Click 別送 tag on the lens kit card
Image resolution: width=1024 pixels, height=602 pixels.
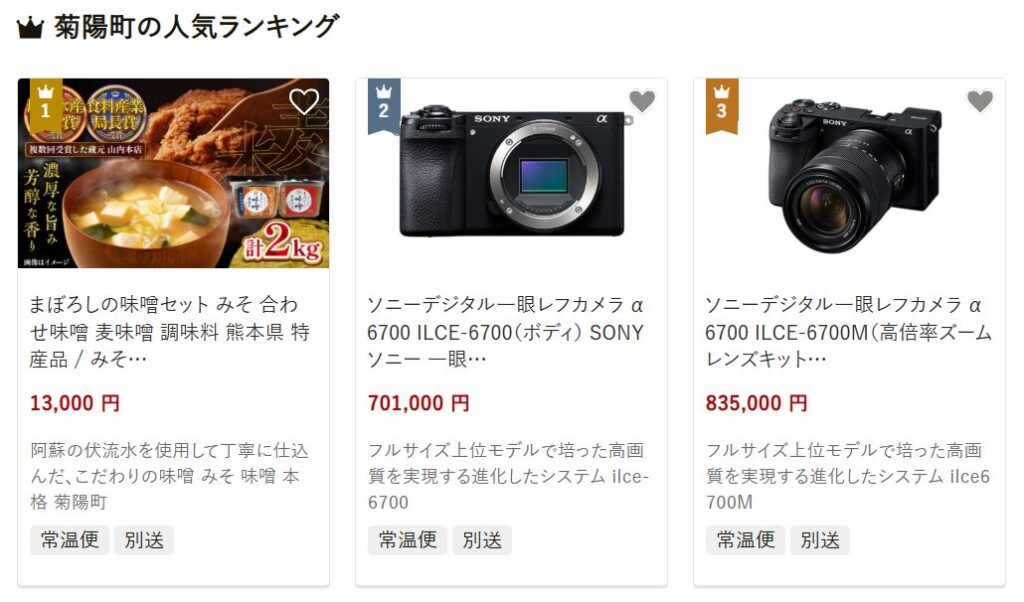820,540
